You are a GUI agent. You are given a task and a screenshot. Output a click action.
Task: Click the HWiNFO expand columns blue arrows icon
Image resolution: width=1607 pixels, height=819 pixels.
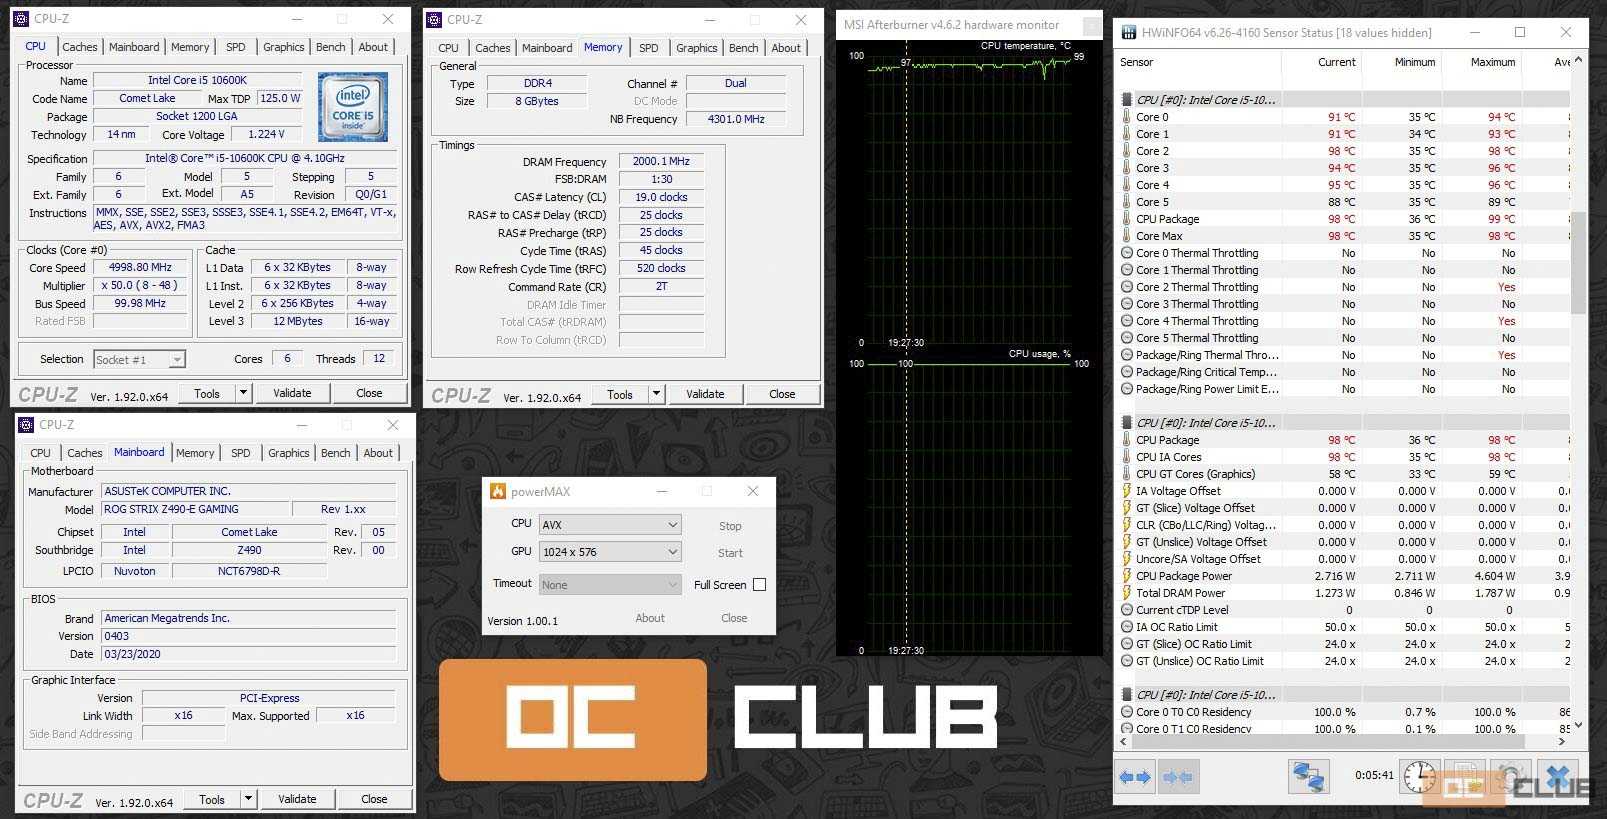tap(1135, 777)
